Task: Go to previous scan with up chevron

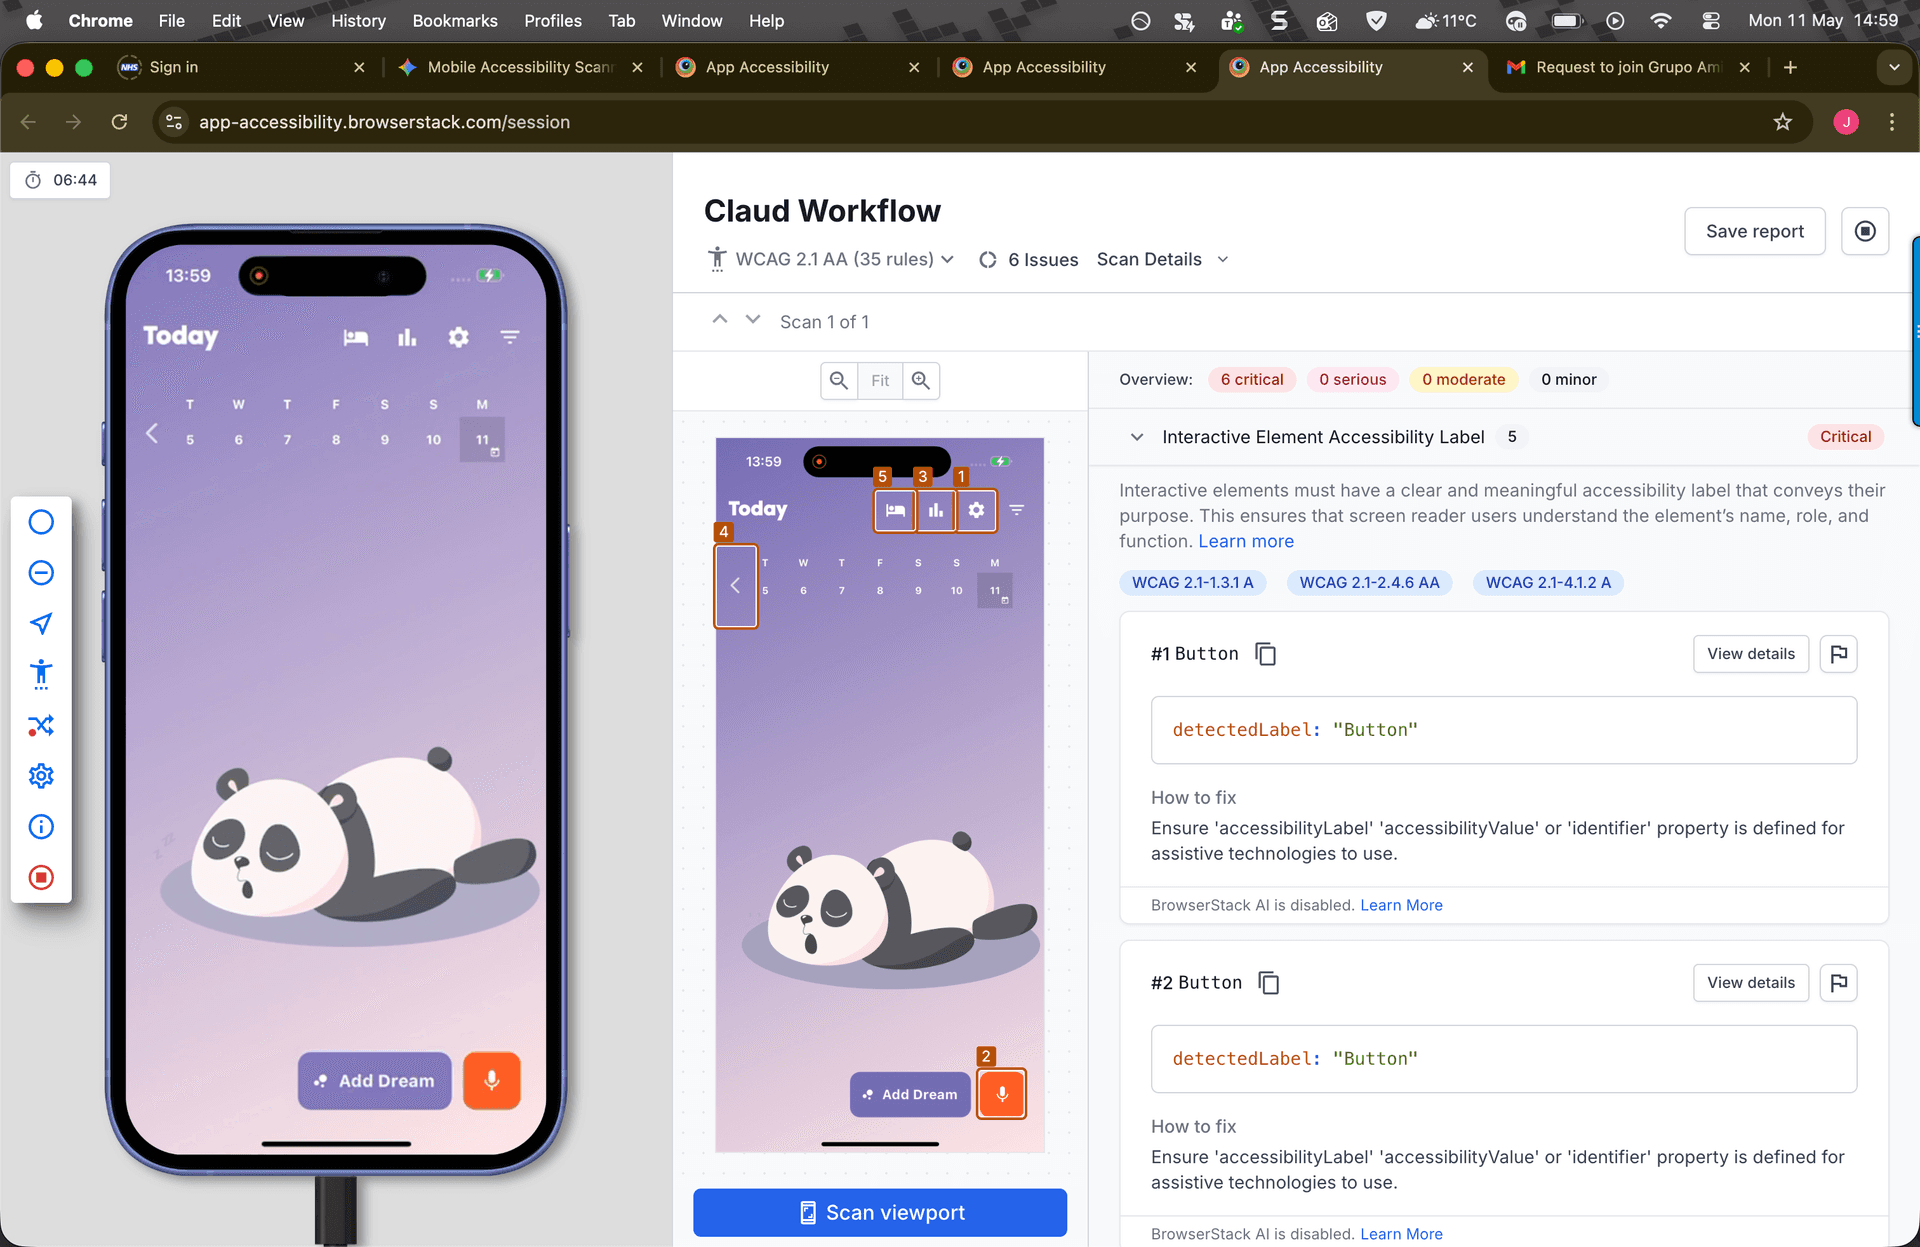Action: (720, 320)
